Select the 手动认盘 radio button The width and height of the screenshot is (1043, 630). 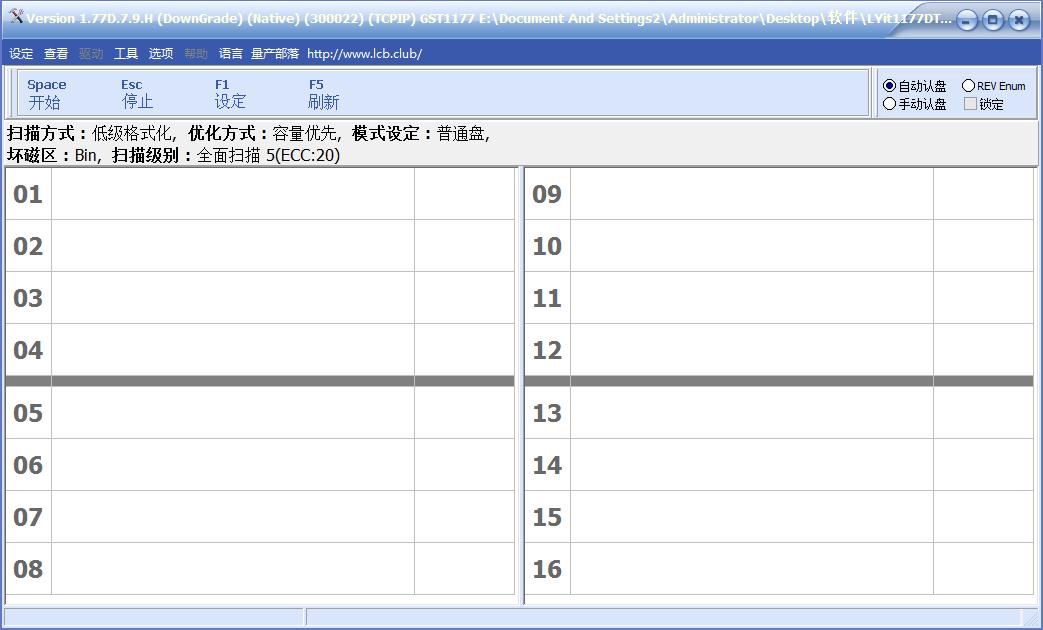pos(915,104)
